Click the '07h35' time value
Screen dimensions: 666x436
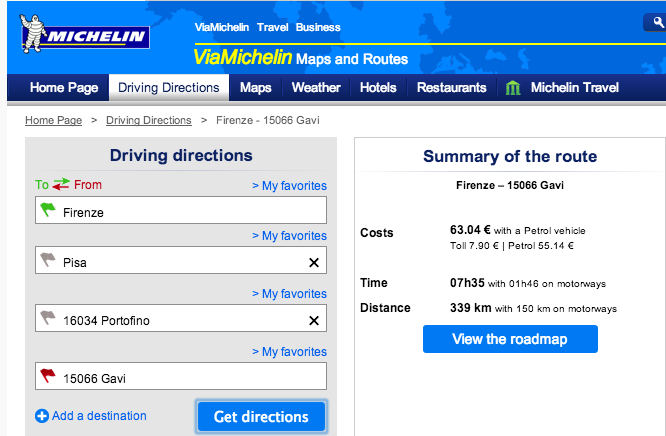[x=467, y=283]
